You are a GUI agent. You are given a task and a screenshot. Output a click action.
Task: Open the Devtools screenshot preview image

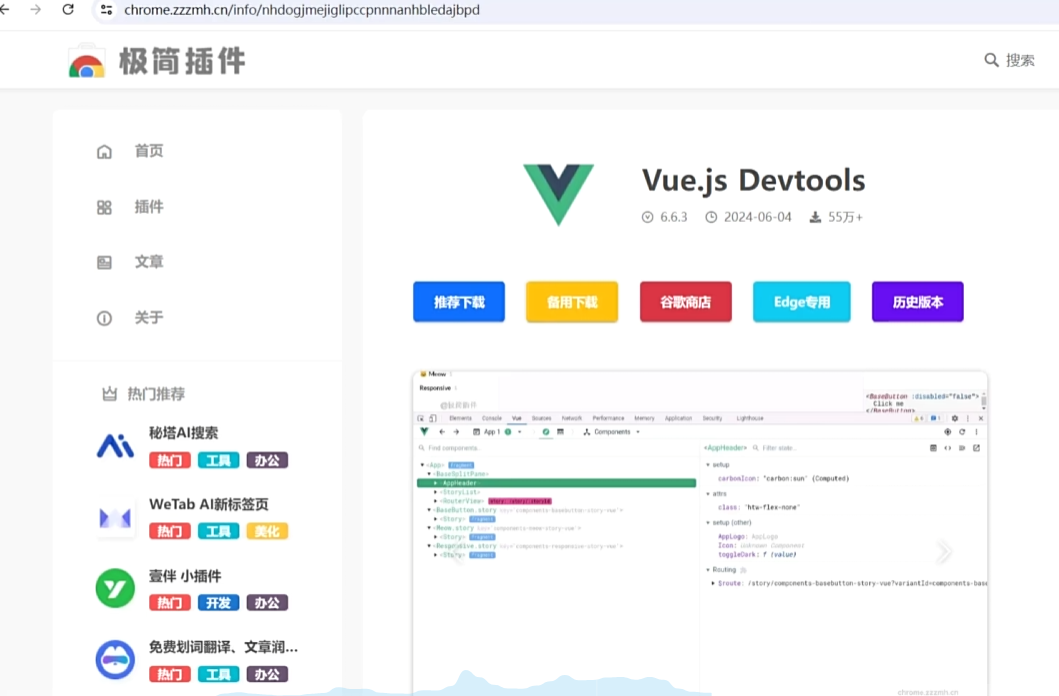[700, 533]
